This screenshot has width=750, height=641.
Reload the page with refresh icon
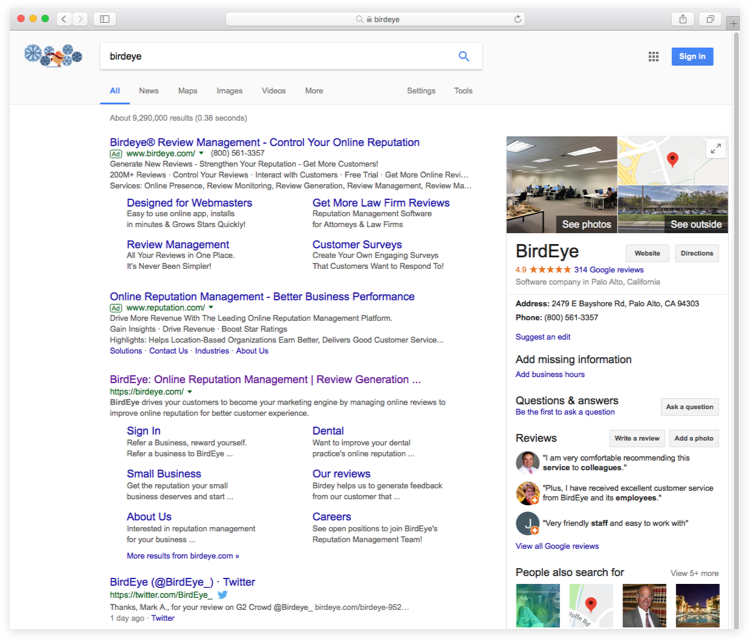point(518,19)
